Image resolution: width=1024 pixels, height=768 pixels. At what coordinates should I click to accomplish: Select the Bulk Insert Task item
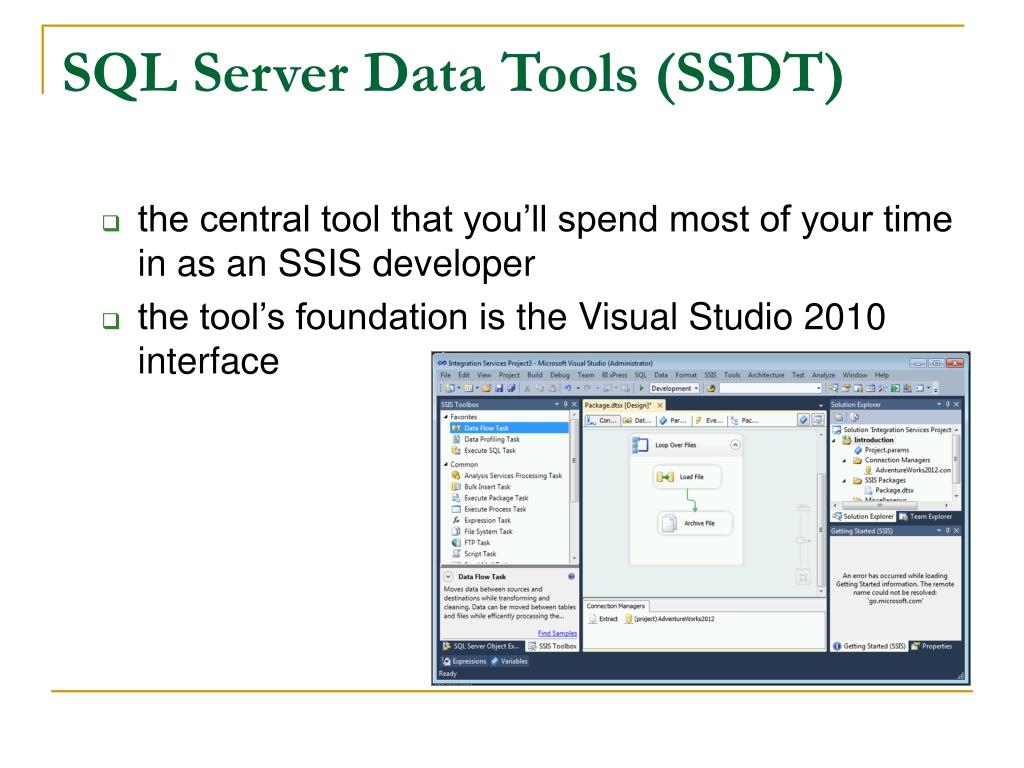[481, 487]
